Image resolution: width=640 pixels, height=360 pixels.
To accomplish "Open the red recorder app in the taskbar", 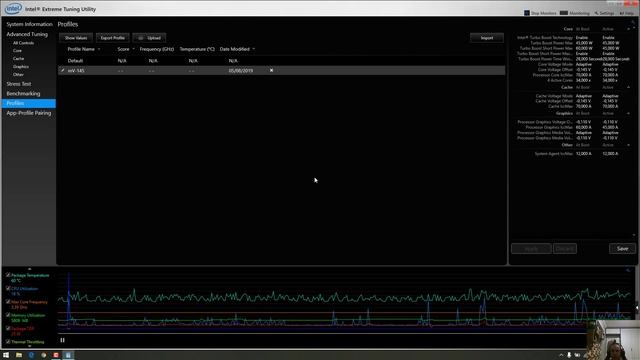I will pos(56,355).
